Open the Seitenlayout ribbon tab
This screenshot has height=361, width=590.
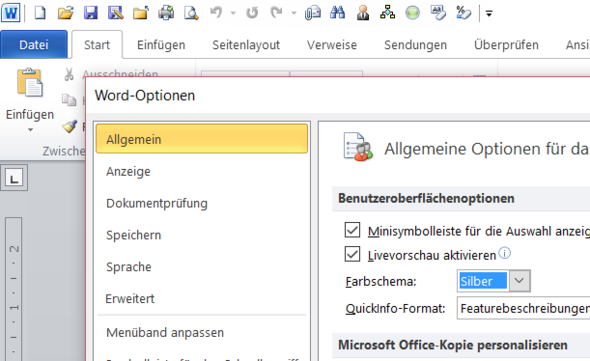(x=246, y=45)
